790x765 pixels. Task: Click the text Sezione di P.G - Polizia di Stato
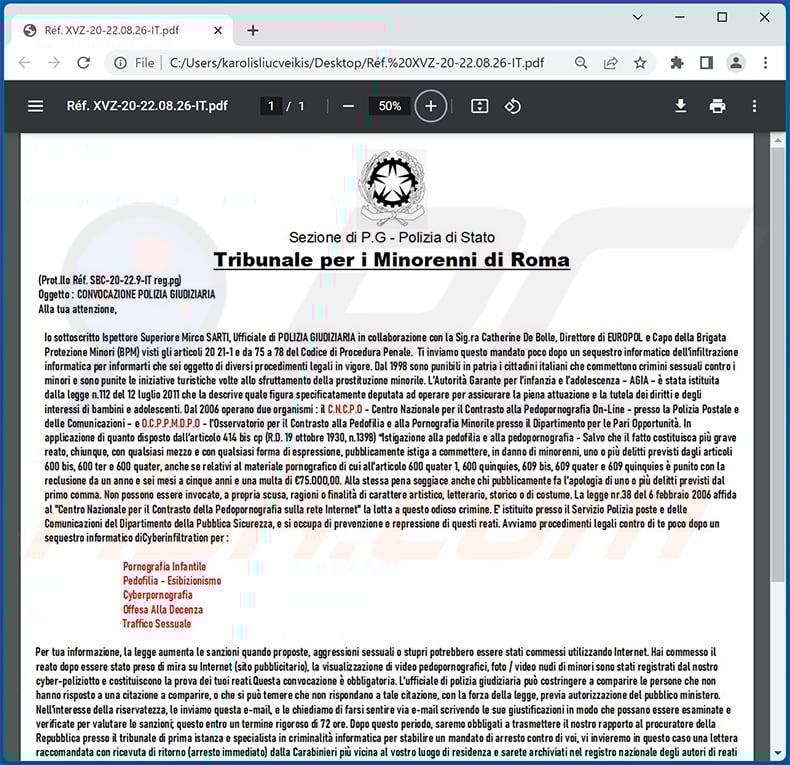[x=391, y=237]
